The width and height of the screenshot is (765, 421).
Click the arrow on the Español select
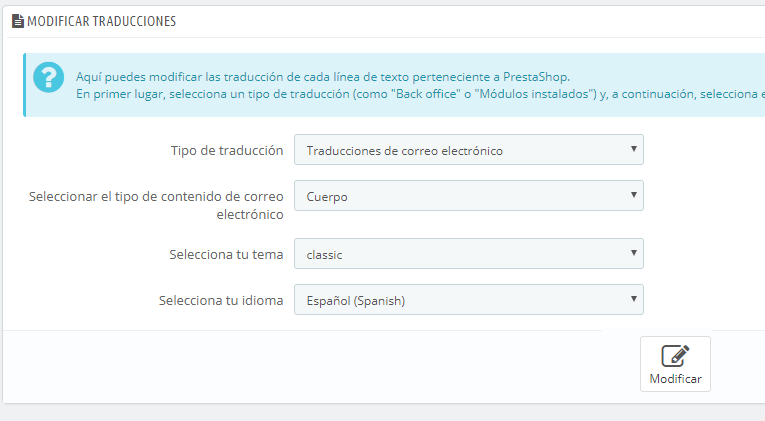click(x=633, y=300)
